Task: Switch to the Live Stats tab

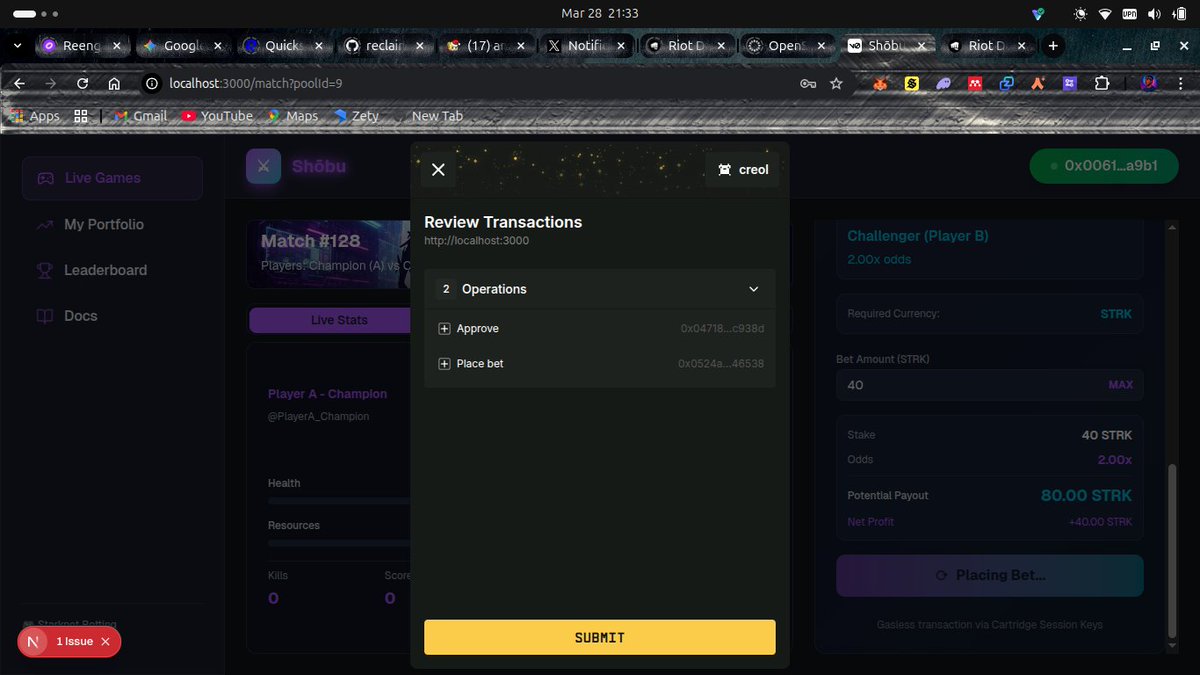Action: click(x=339, y=320)
